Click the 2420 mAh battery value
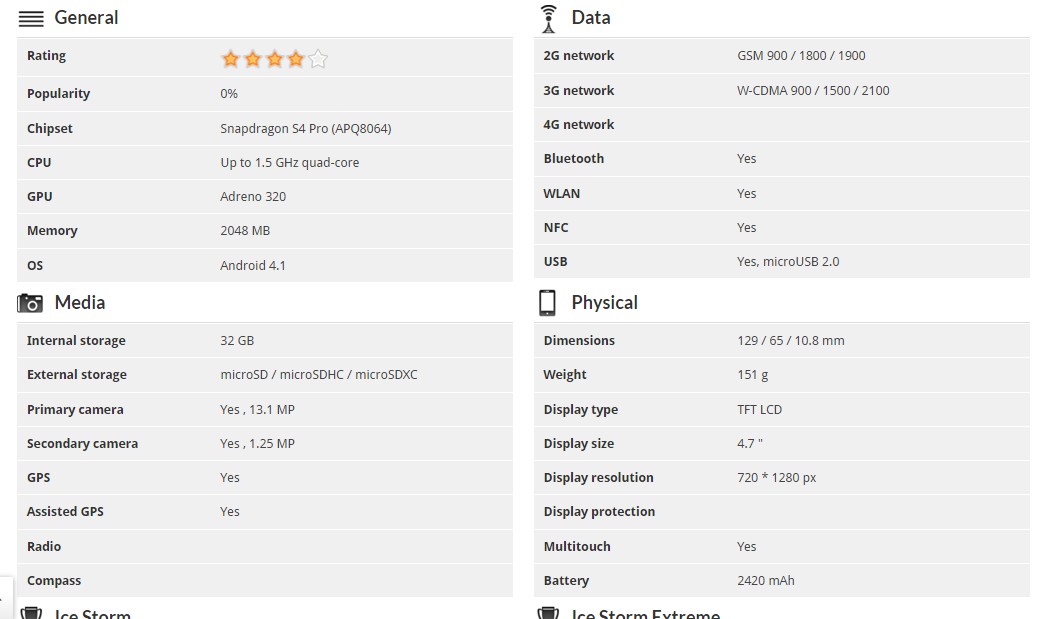 [766, 581]
